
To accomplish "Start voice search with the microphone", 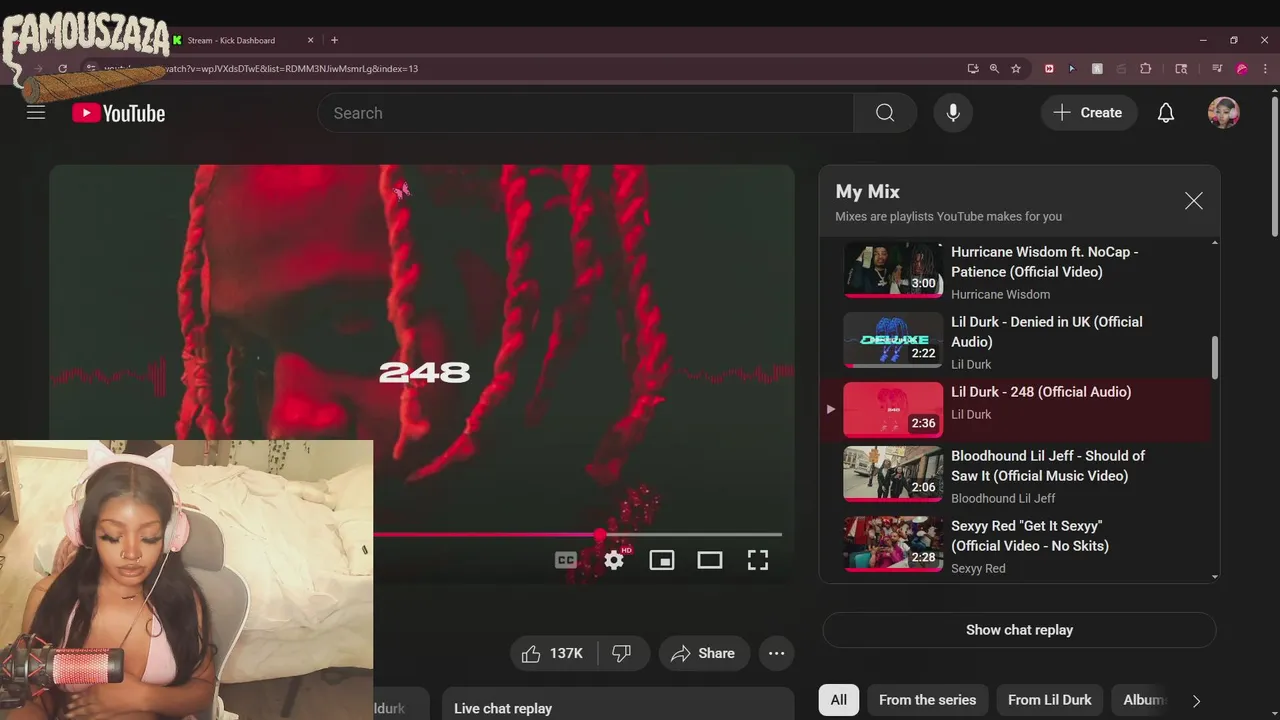I will click(x=953, y=113).
